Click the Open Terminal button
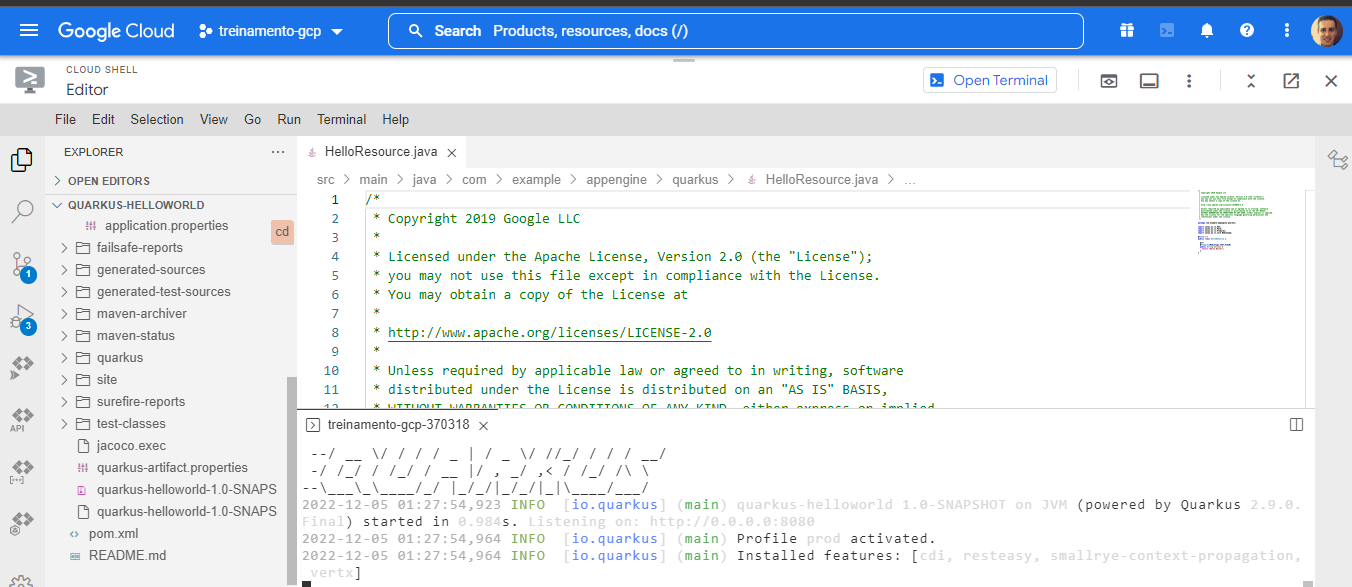The image size is (1352, 587). pos(989,79)
